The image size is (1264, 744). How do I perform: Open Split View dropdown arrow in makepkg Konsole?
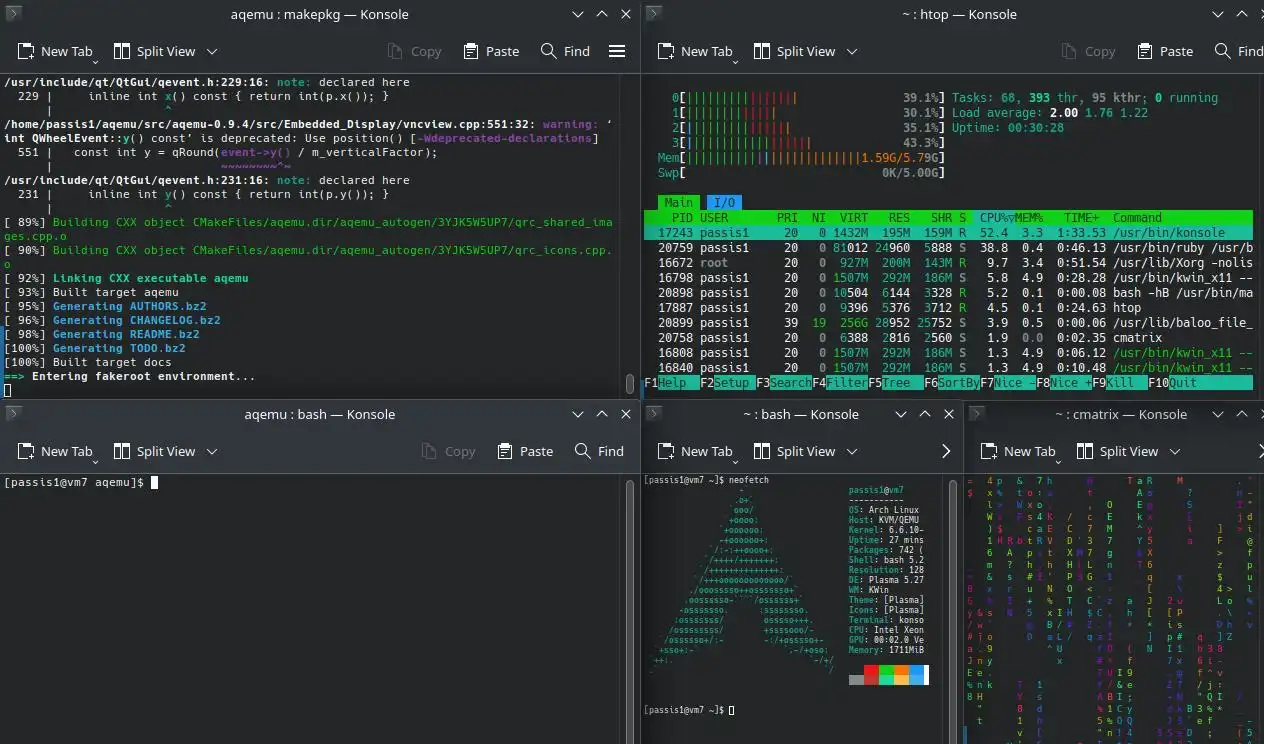(212, 51)
